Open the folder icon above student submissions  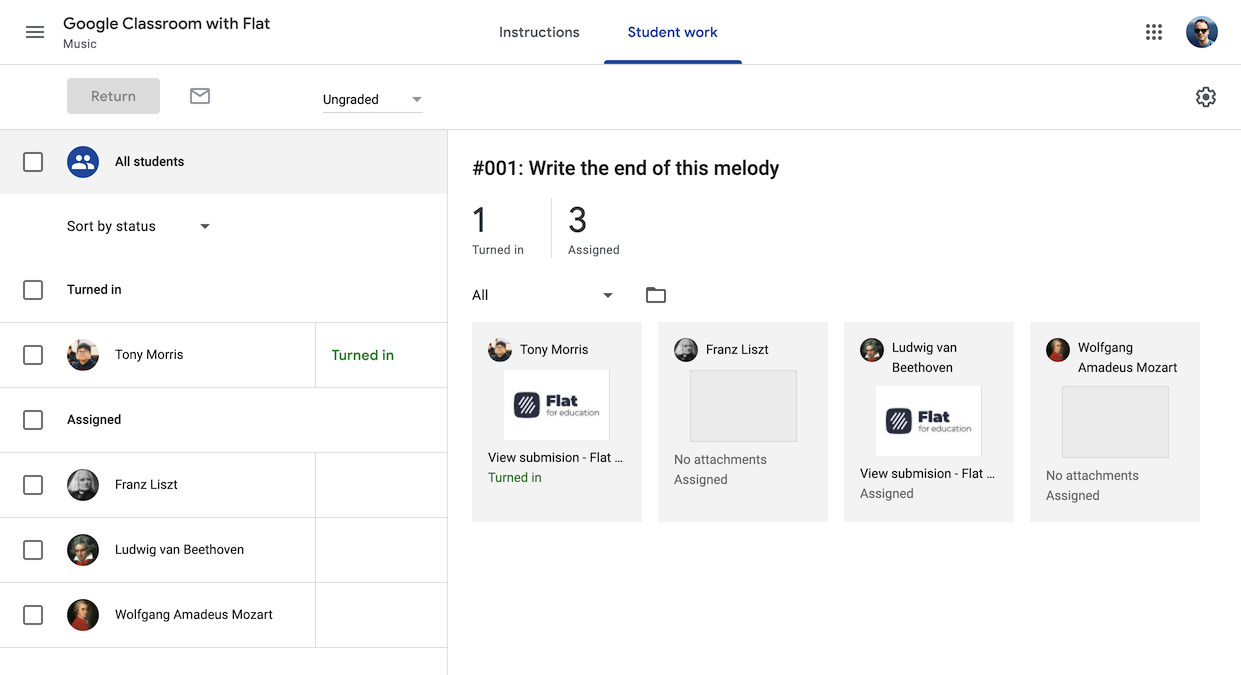[x=656, y=294]
